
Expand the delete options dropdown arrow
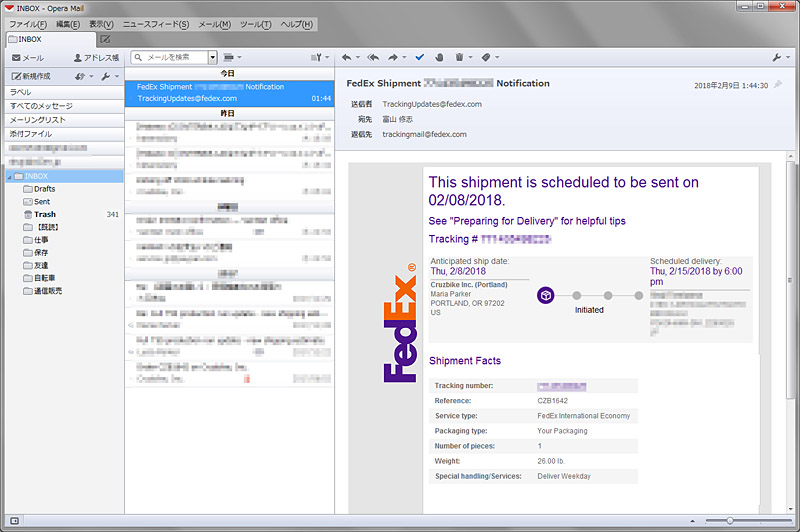[x=470, y=57]
